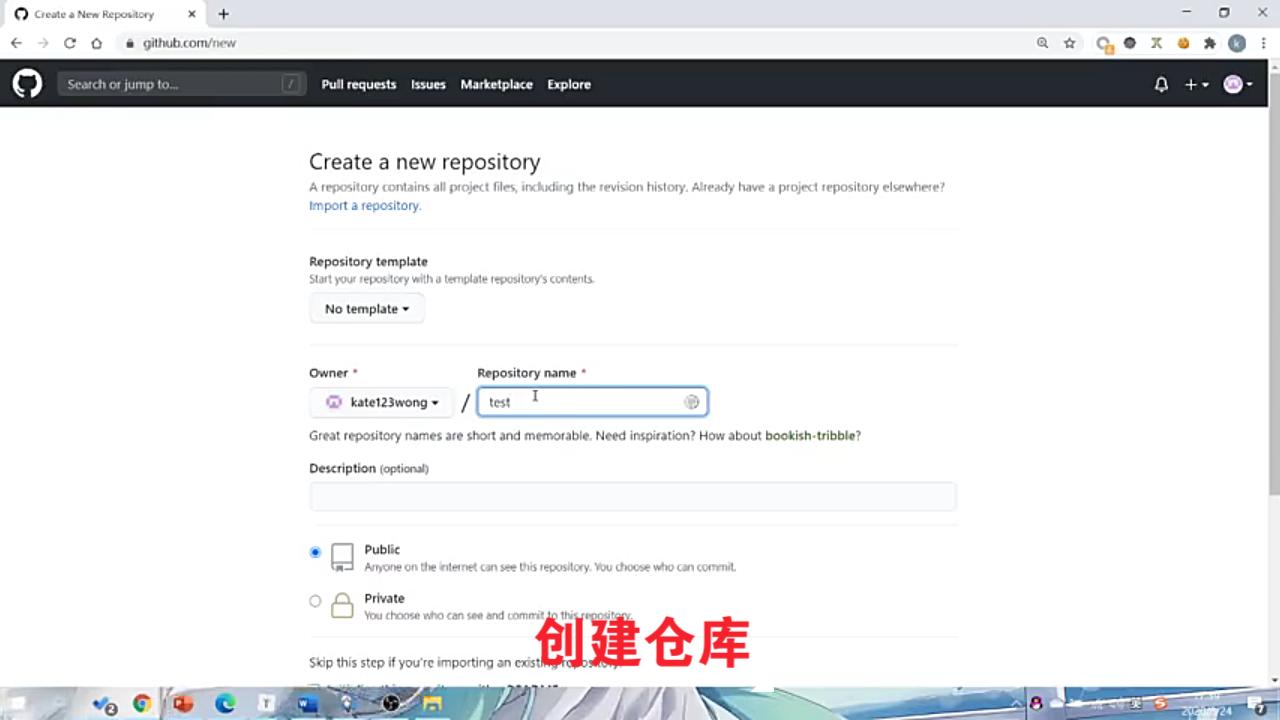Open Chrome three-dot menu
Screen dimensions: 1280x720
1264,43
